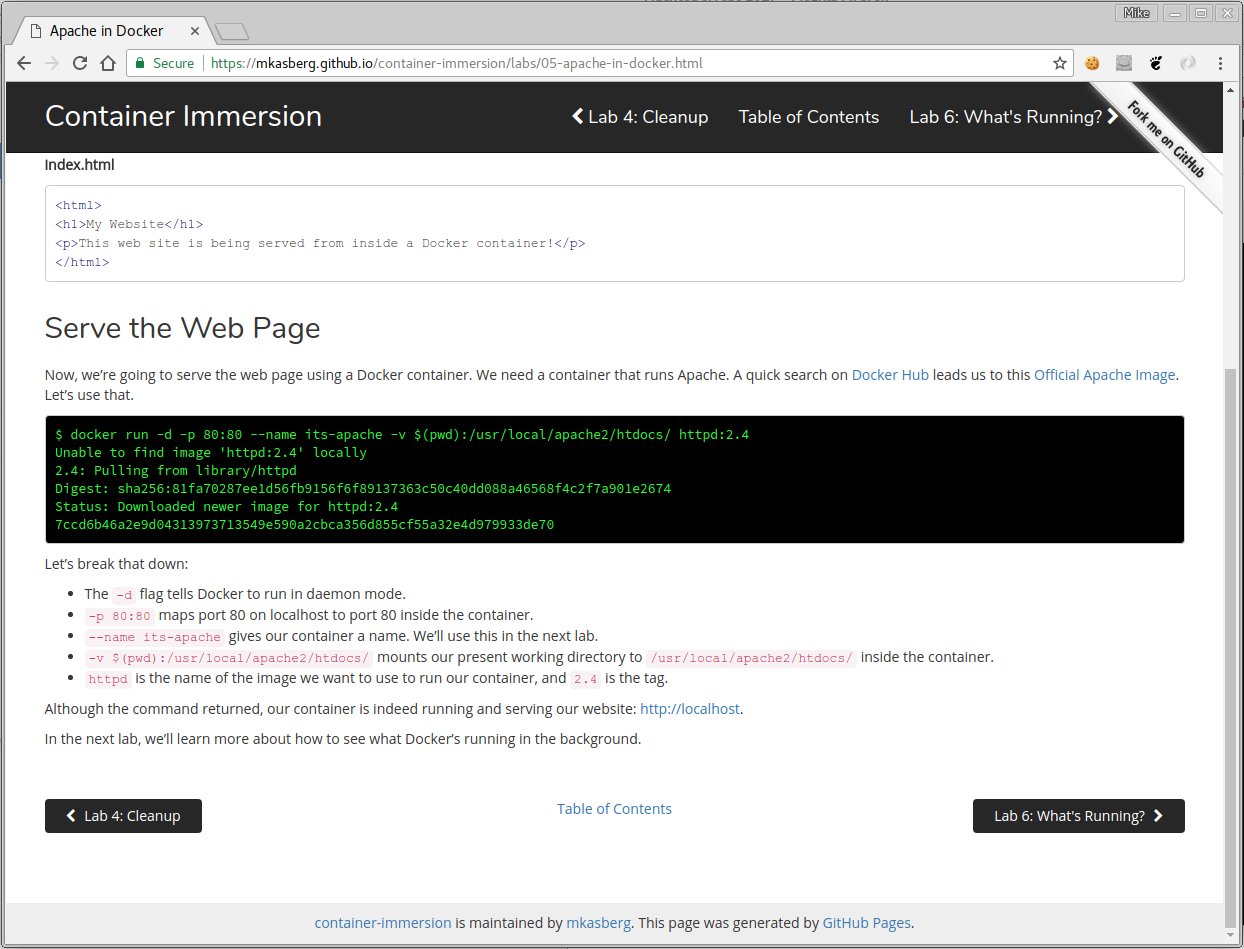Click the container ID line starting 7ccd6b46
This screenshot has height=949, width=1244.
point(304,525)
